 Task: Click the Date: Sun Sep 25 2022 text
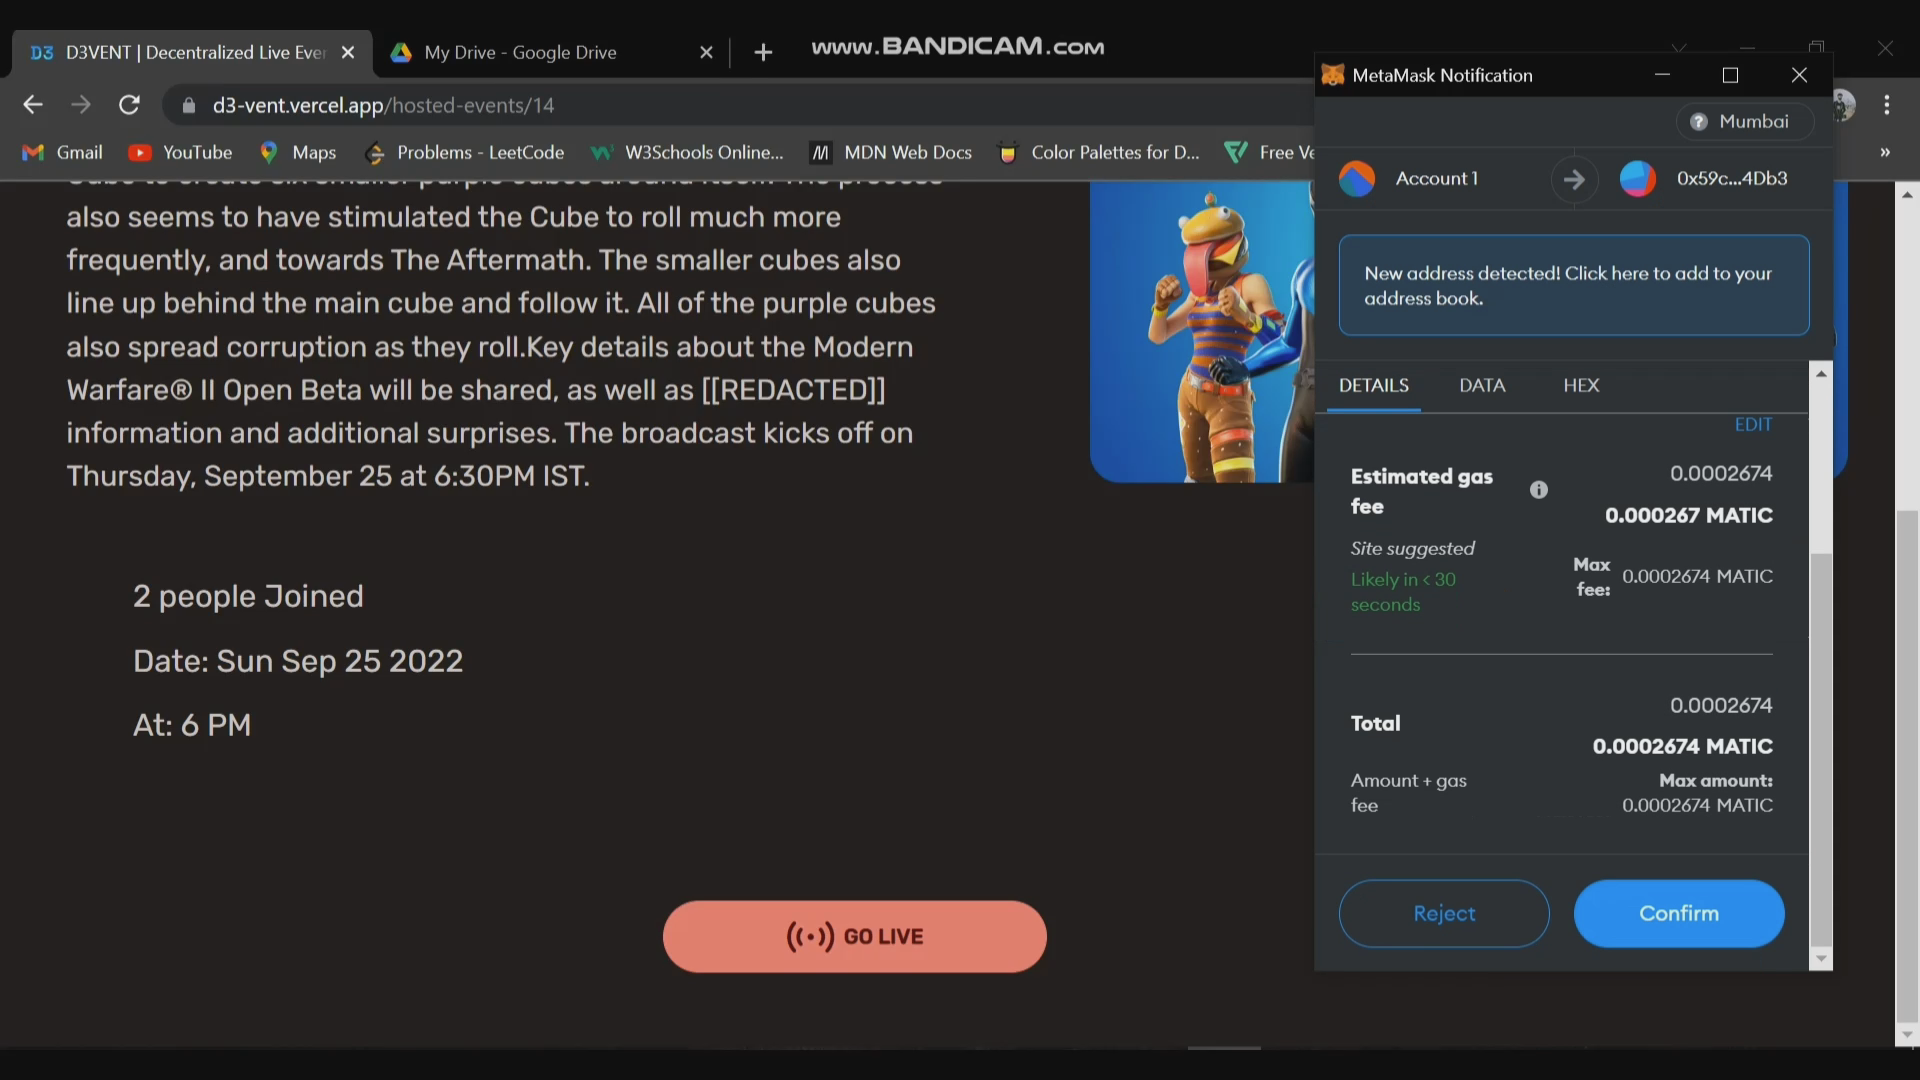[298, 661]
